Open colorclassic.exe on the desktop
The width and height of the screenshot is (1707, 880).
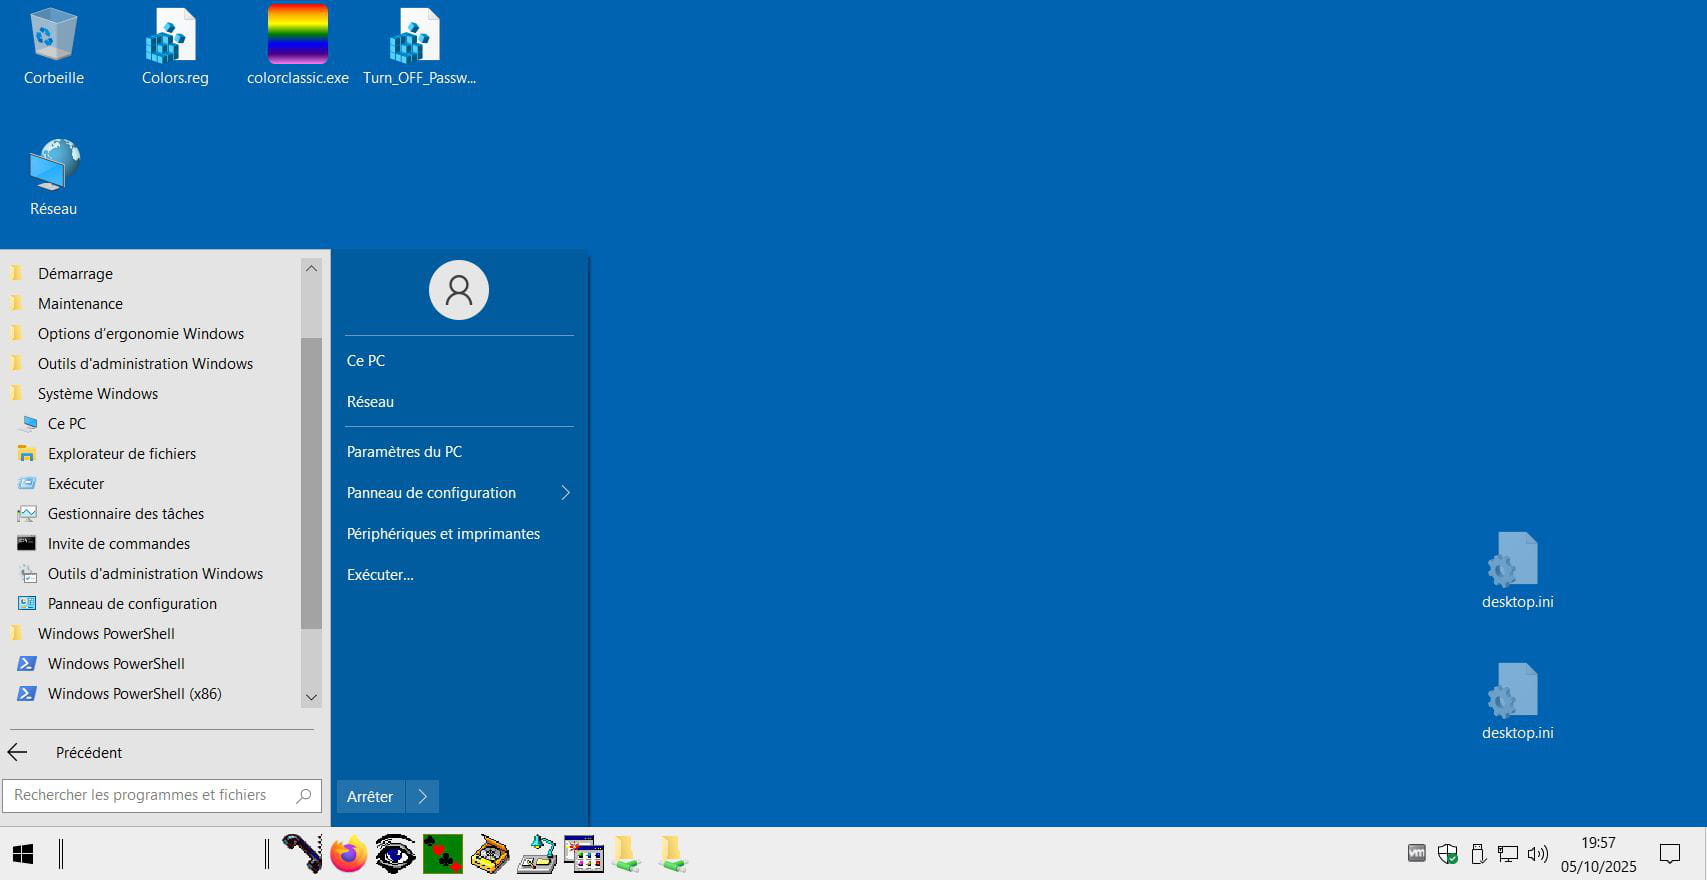coord(297,47)
